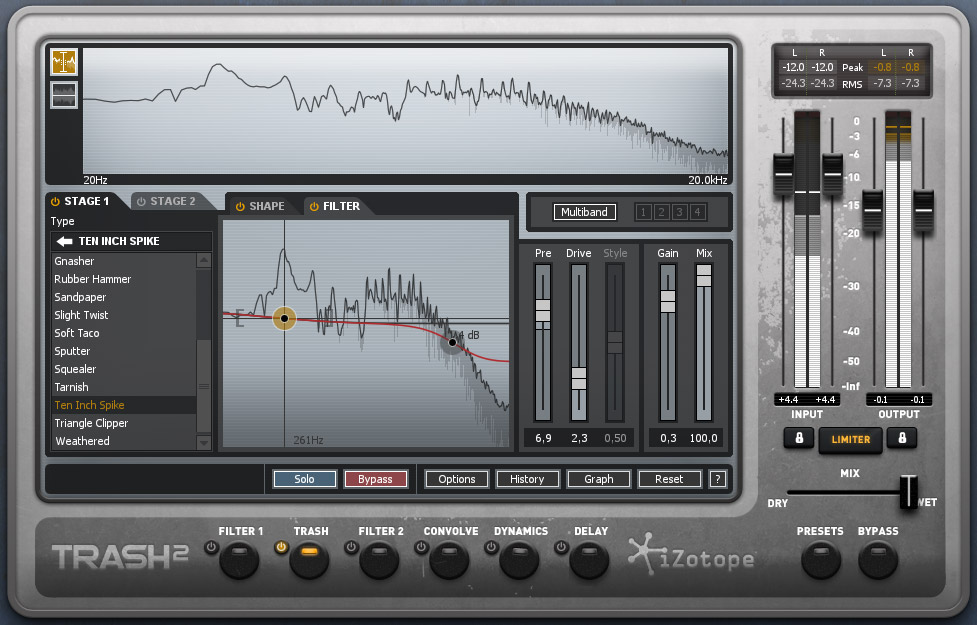Click the Reset button
The image size is (977, 625).
coord(669,479)
